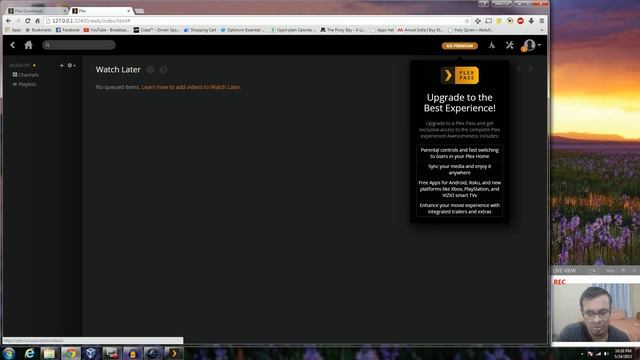The height and width of the screenshot is (360, 640).
Task: Open The Pirate Bay bookmark
Action: tap(342, 30)
